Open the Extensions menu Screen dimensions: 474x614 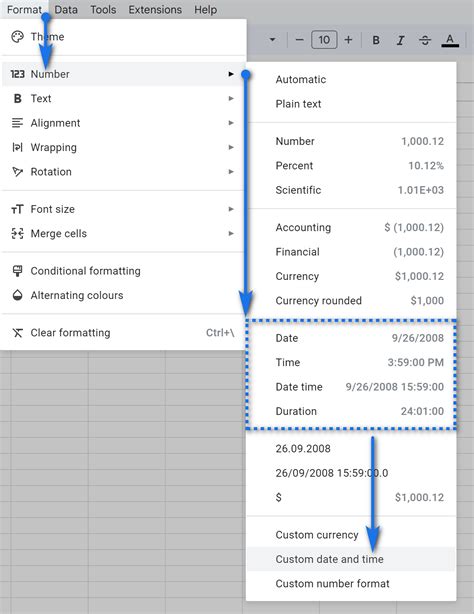(x=155, y=10)
